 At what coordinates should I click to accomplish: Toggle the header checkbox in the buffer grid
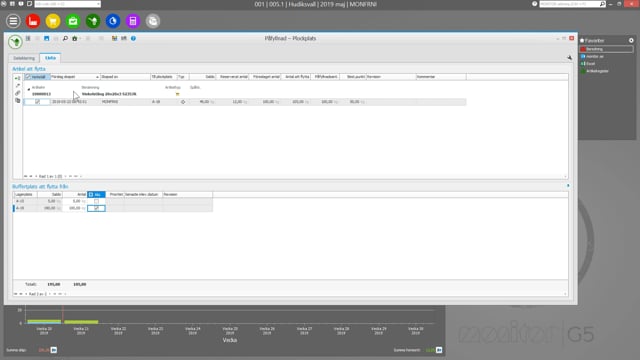coord(91,195)
